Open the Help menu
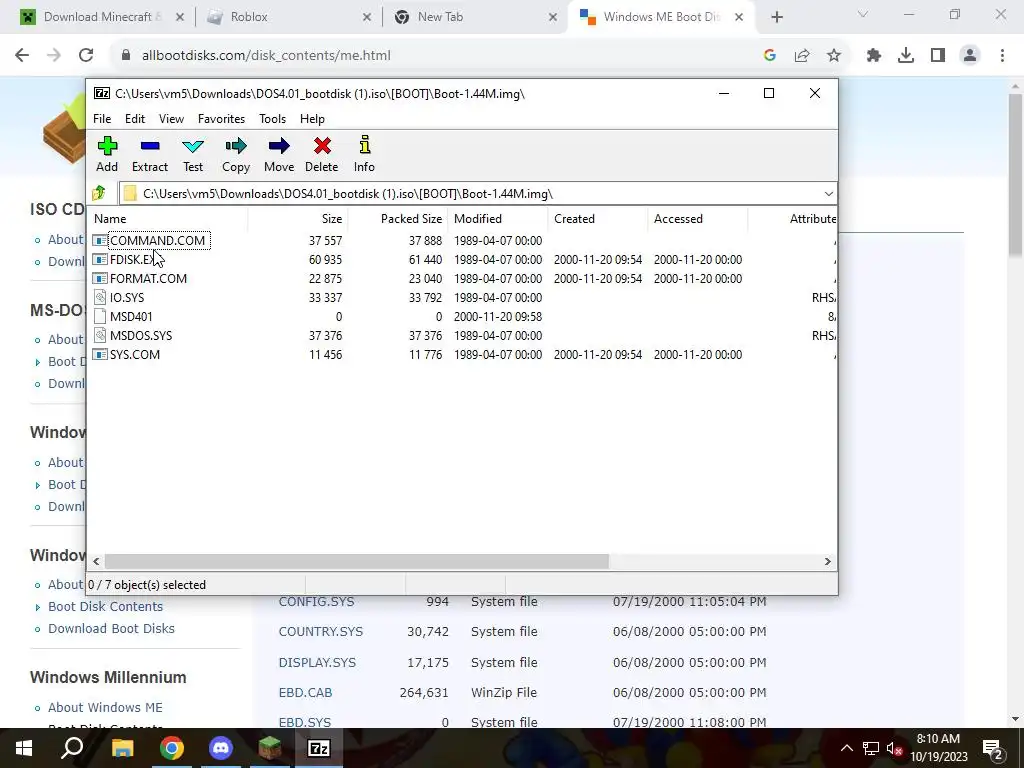This screenshot has width=1024, height=768. click(x=312, y=119)
